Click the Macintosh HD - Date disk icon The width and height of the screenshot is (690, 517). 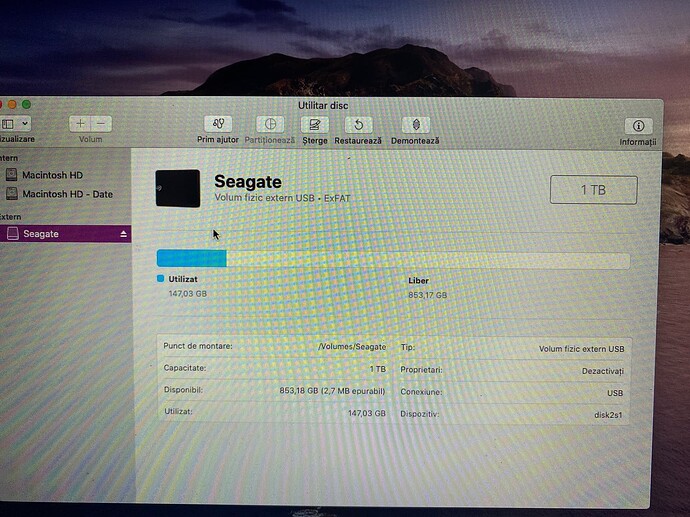coord(12,194)
